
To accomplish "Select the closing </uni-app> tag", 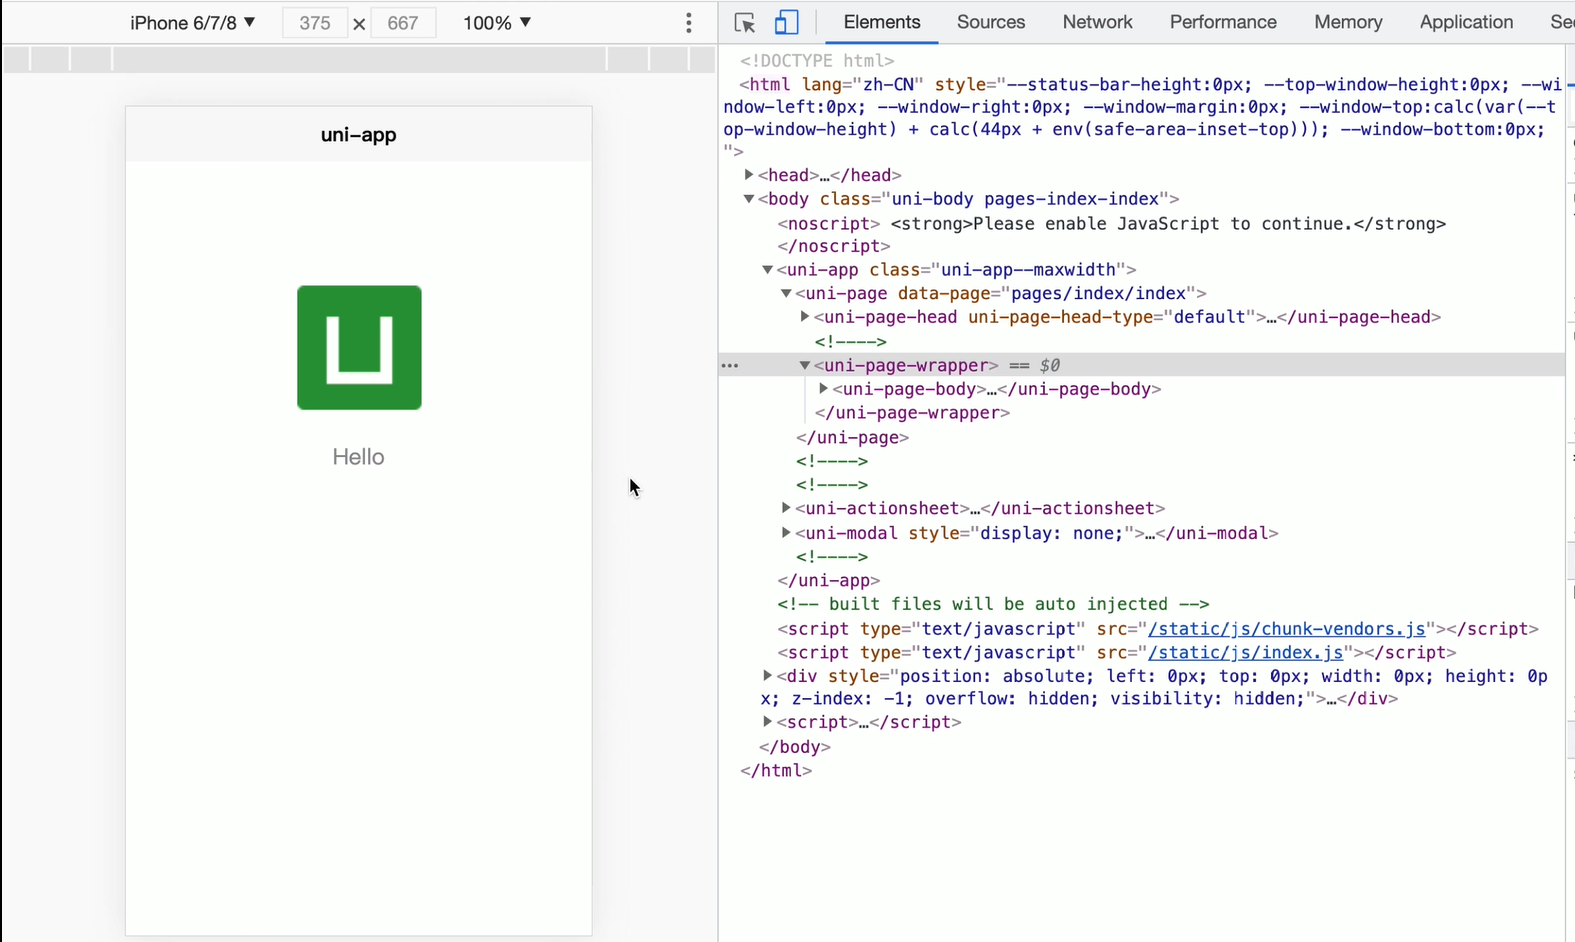I will click(829, 581).
